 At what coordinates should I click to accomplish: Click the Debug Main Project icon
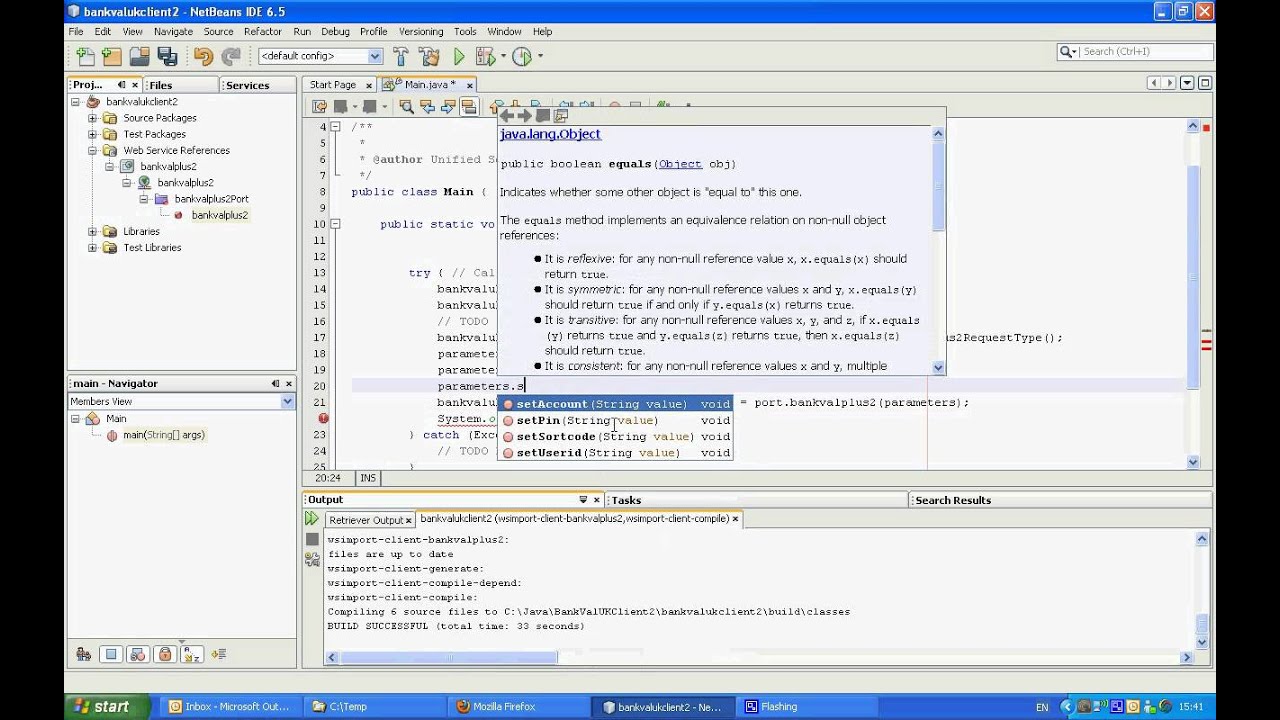(485, 57)
